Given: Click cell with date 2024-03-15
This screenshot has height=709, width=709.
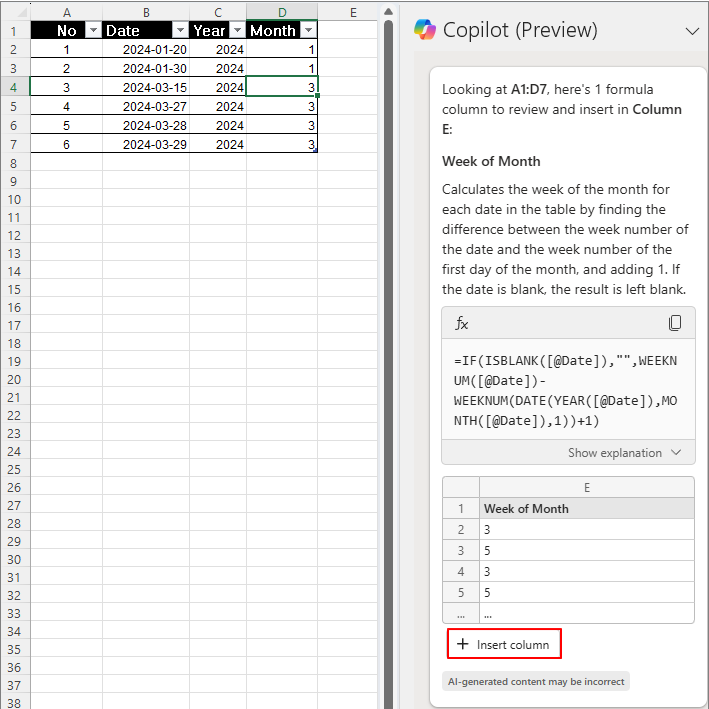Looking at the screenshot, I should tap(146, 87).
